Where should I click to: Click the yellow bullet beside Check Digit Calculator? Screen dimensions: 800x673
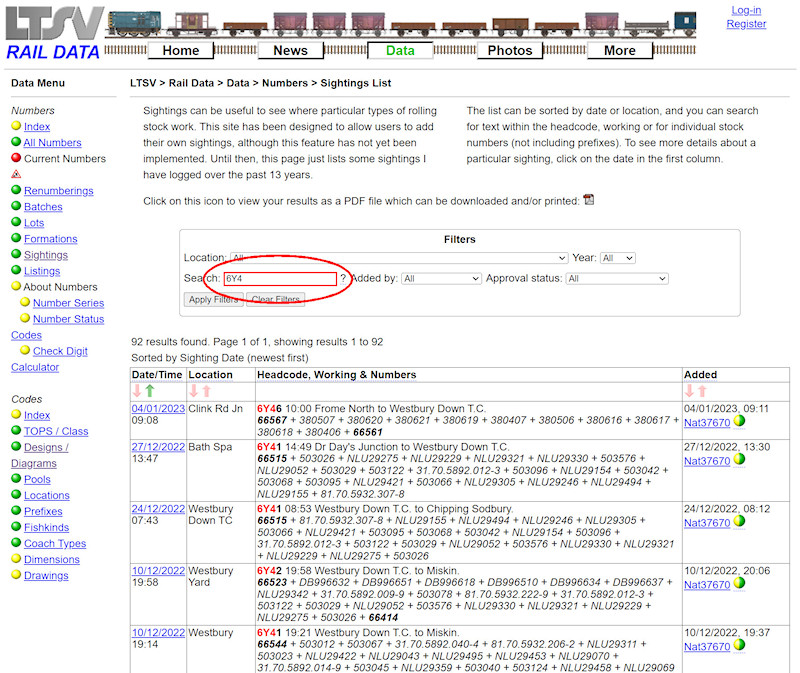click(x=25, y=351)
